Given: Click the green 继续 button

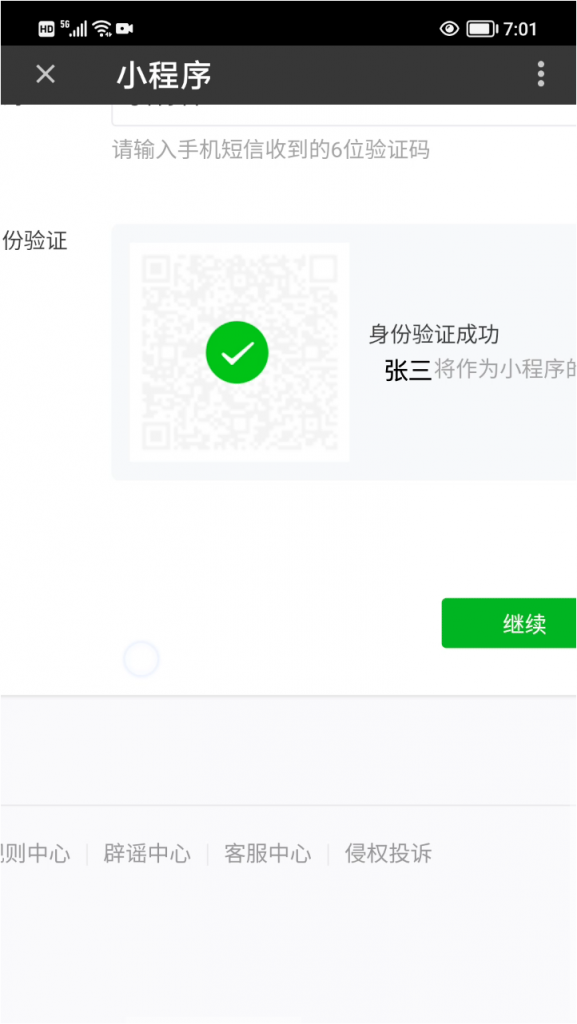Looking at the screenshot, I should [509, 623].
